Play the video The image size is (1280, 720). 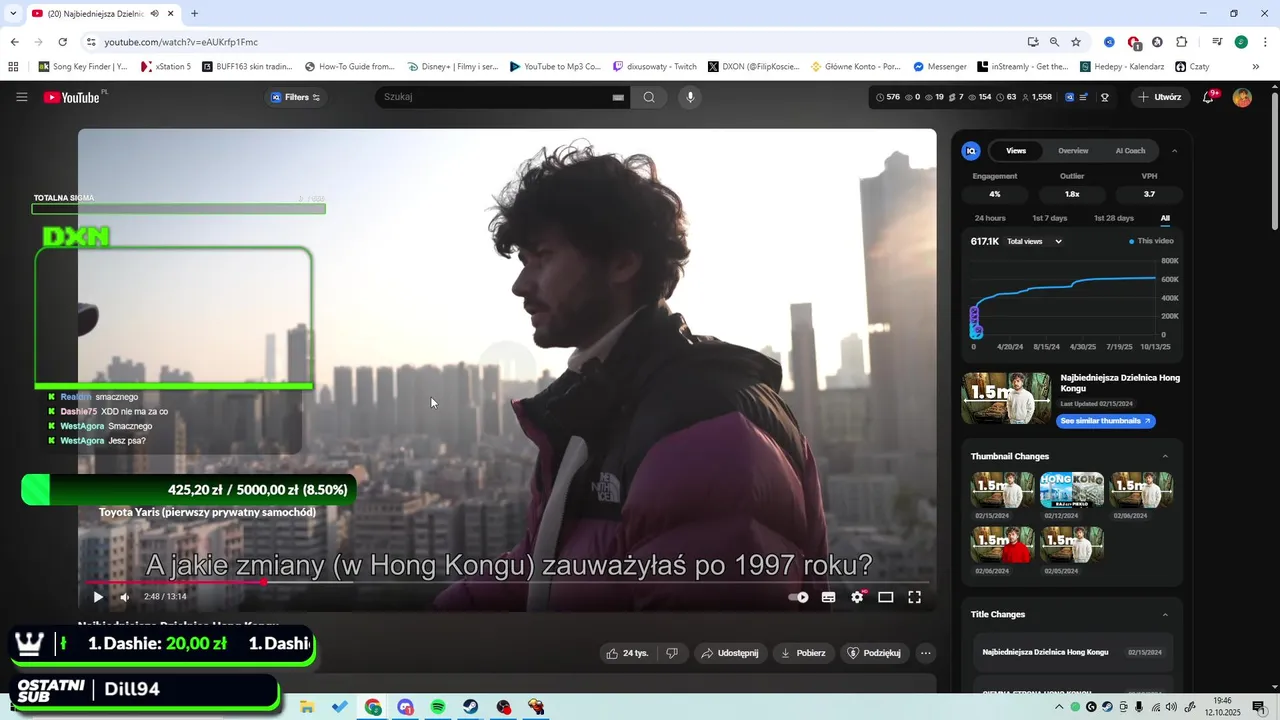coord(98,597)
